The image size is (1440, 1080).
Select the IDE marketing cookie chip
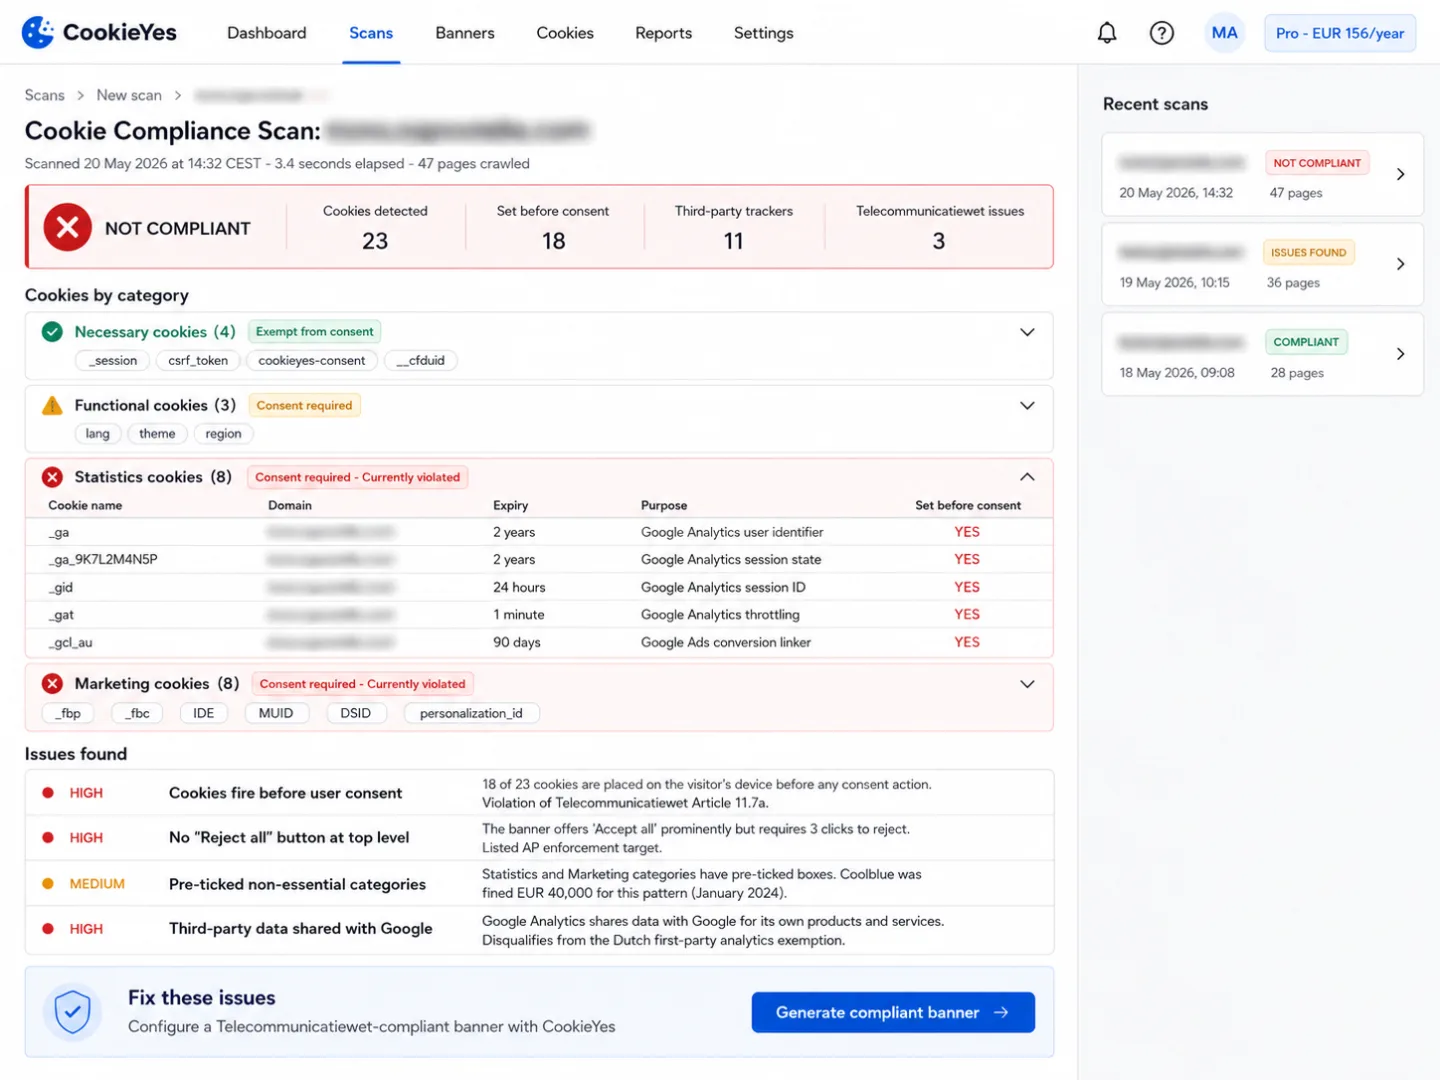pyautogui.click(x=204, y=713)
